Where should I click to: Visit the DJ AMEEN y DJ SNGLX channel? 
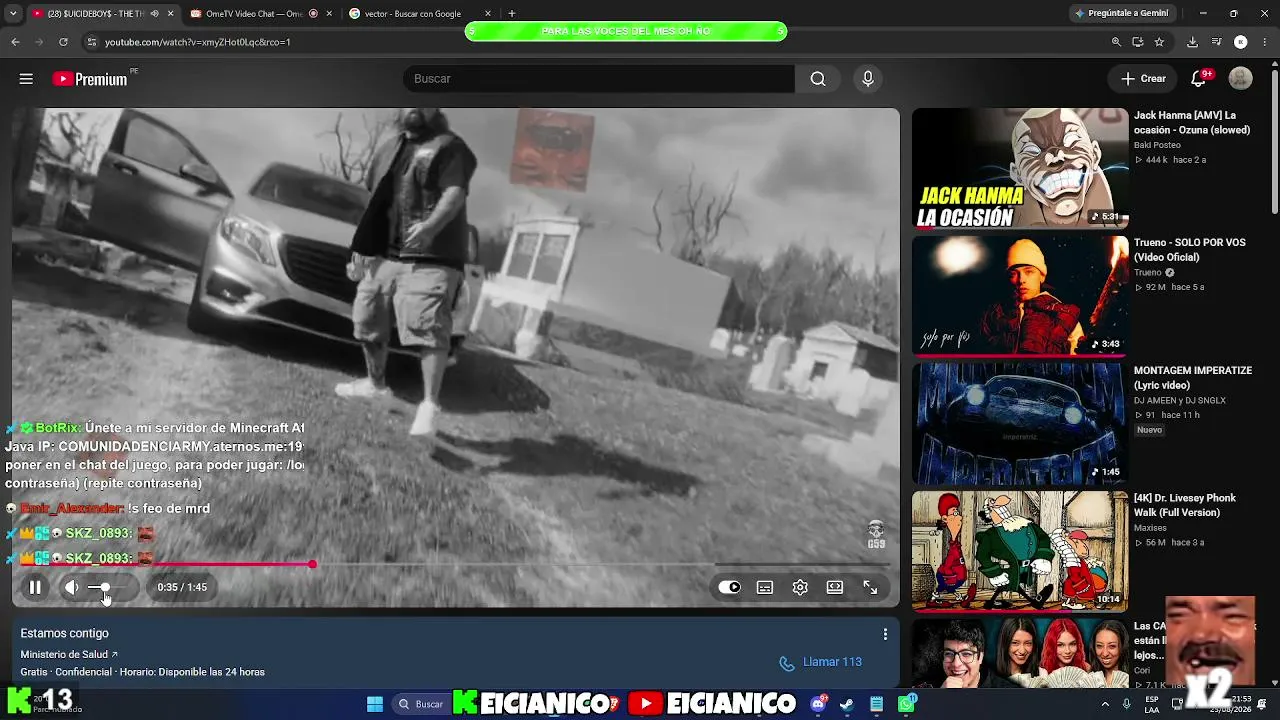[1180, 401]
